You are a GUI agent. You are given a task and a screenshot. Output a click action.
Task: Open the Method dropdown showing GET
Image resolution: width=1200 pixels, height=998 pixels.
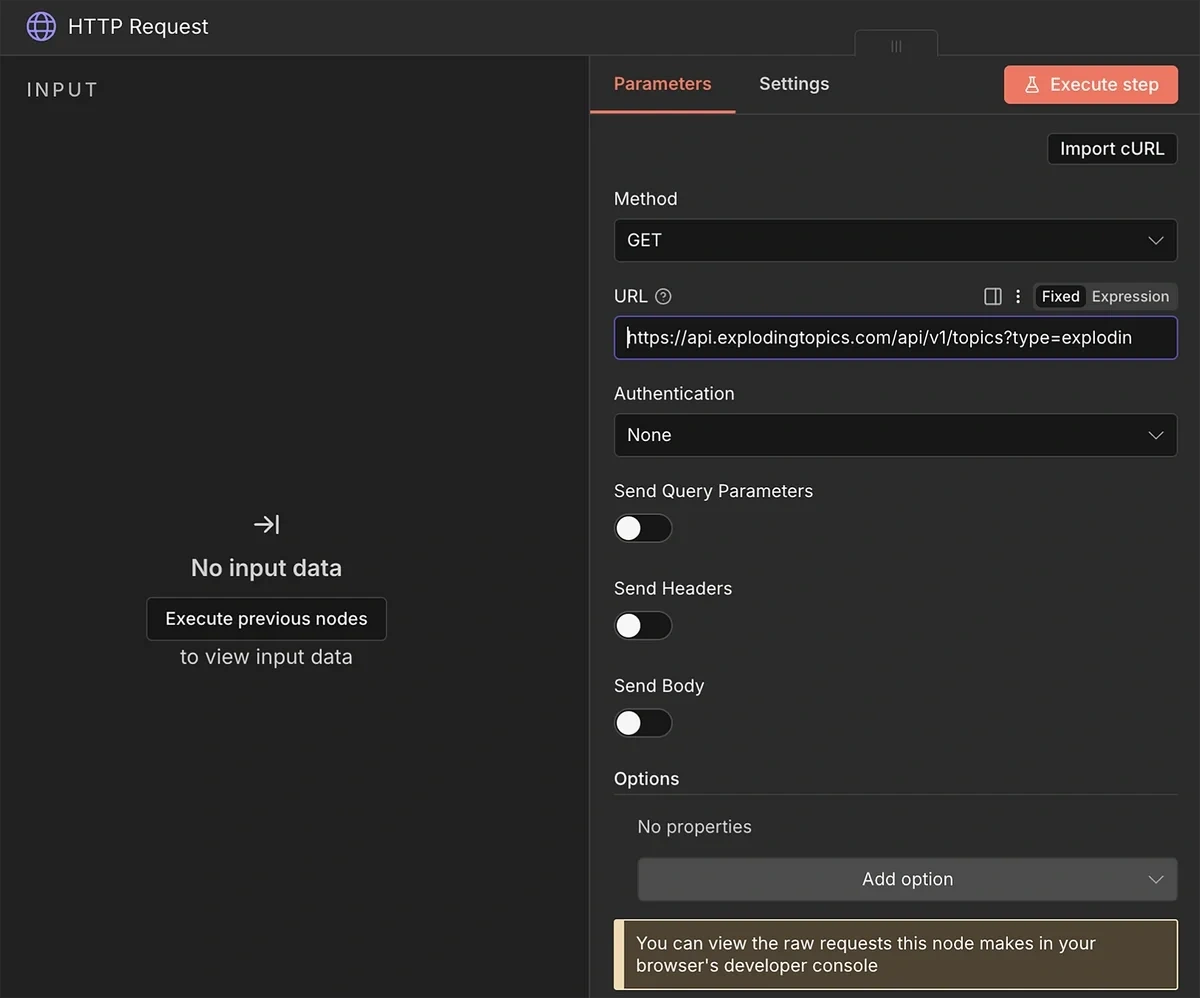895,240
